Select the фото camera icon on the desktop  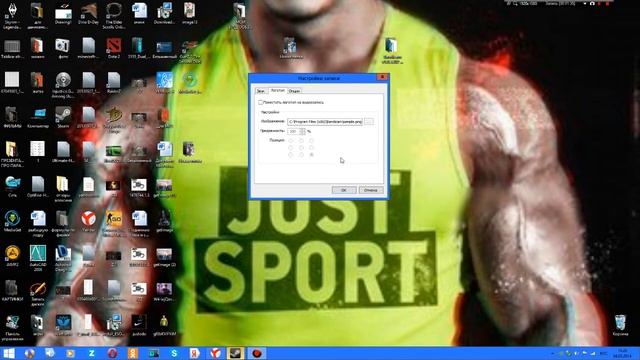click(x=63, y=48)
